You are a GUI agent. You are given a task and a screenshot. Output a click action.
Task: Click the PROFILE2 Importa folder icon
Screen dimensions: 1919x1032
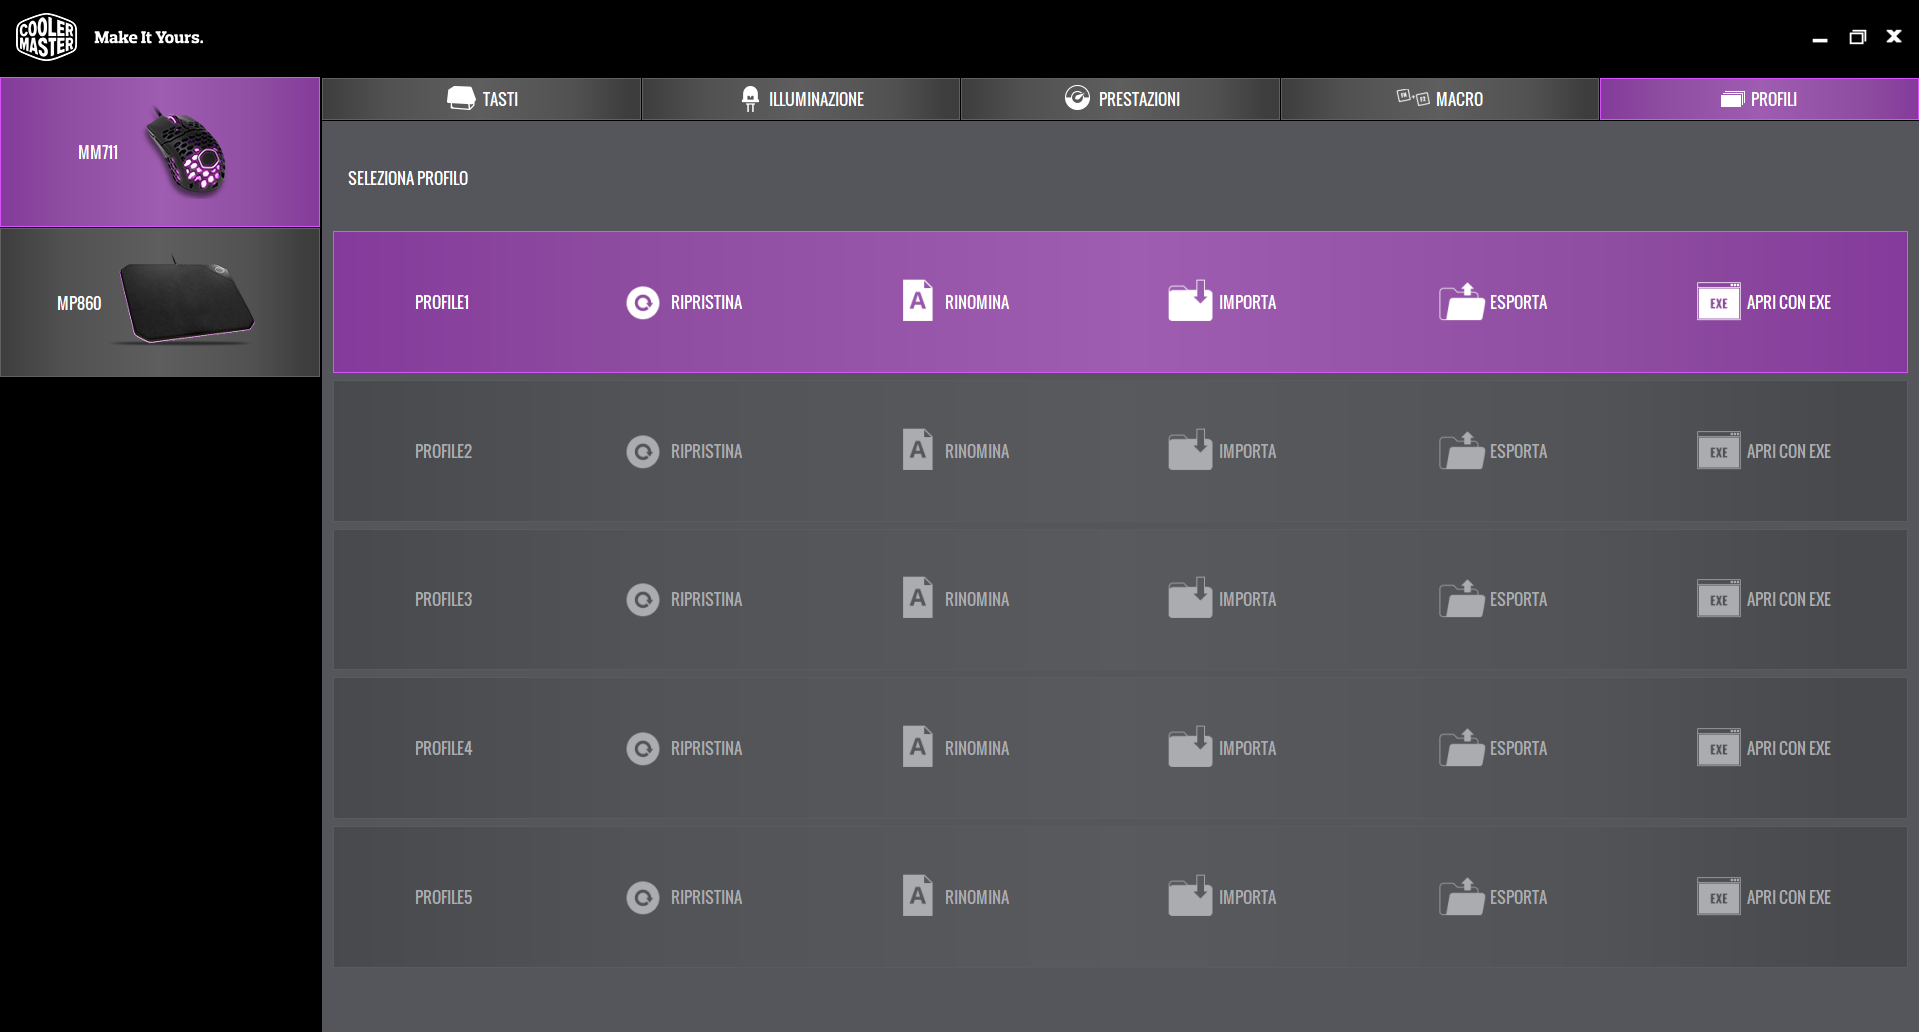(x=1190, y=449)
